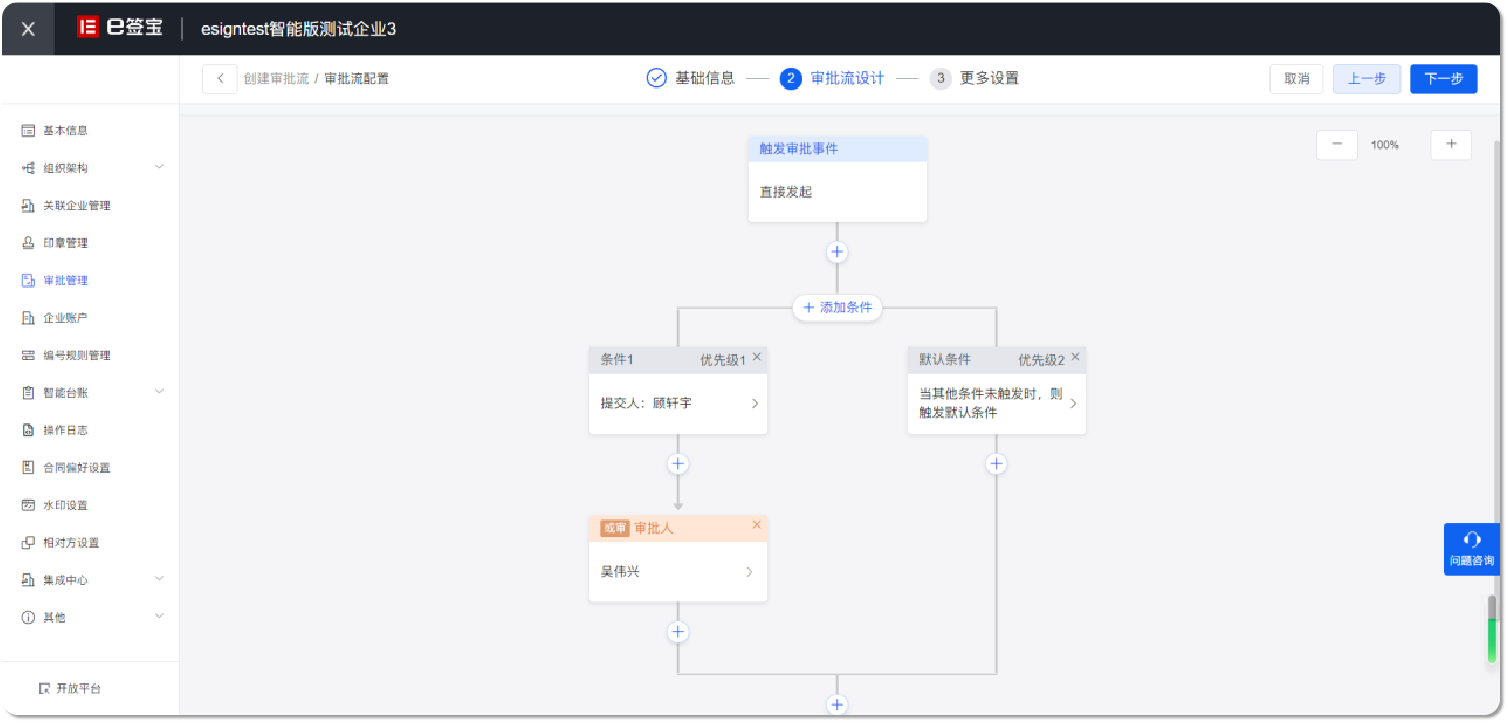Click the 其他 sidebar icon
Image resolution: width=1508 pixels, height=723 pixels.
[x=28, y=618]
